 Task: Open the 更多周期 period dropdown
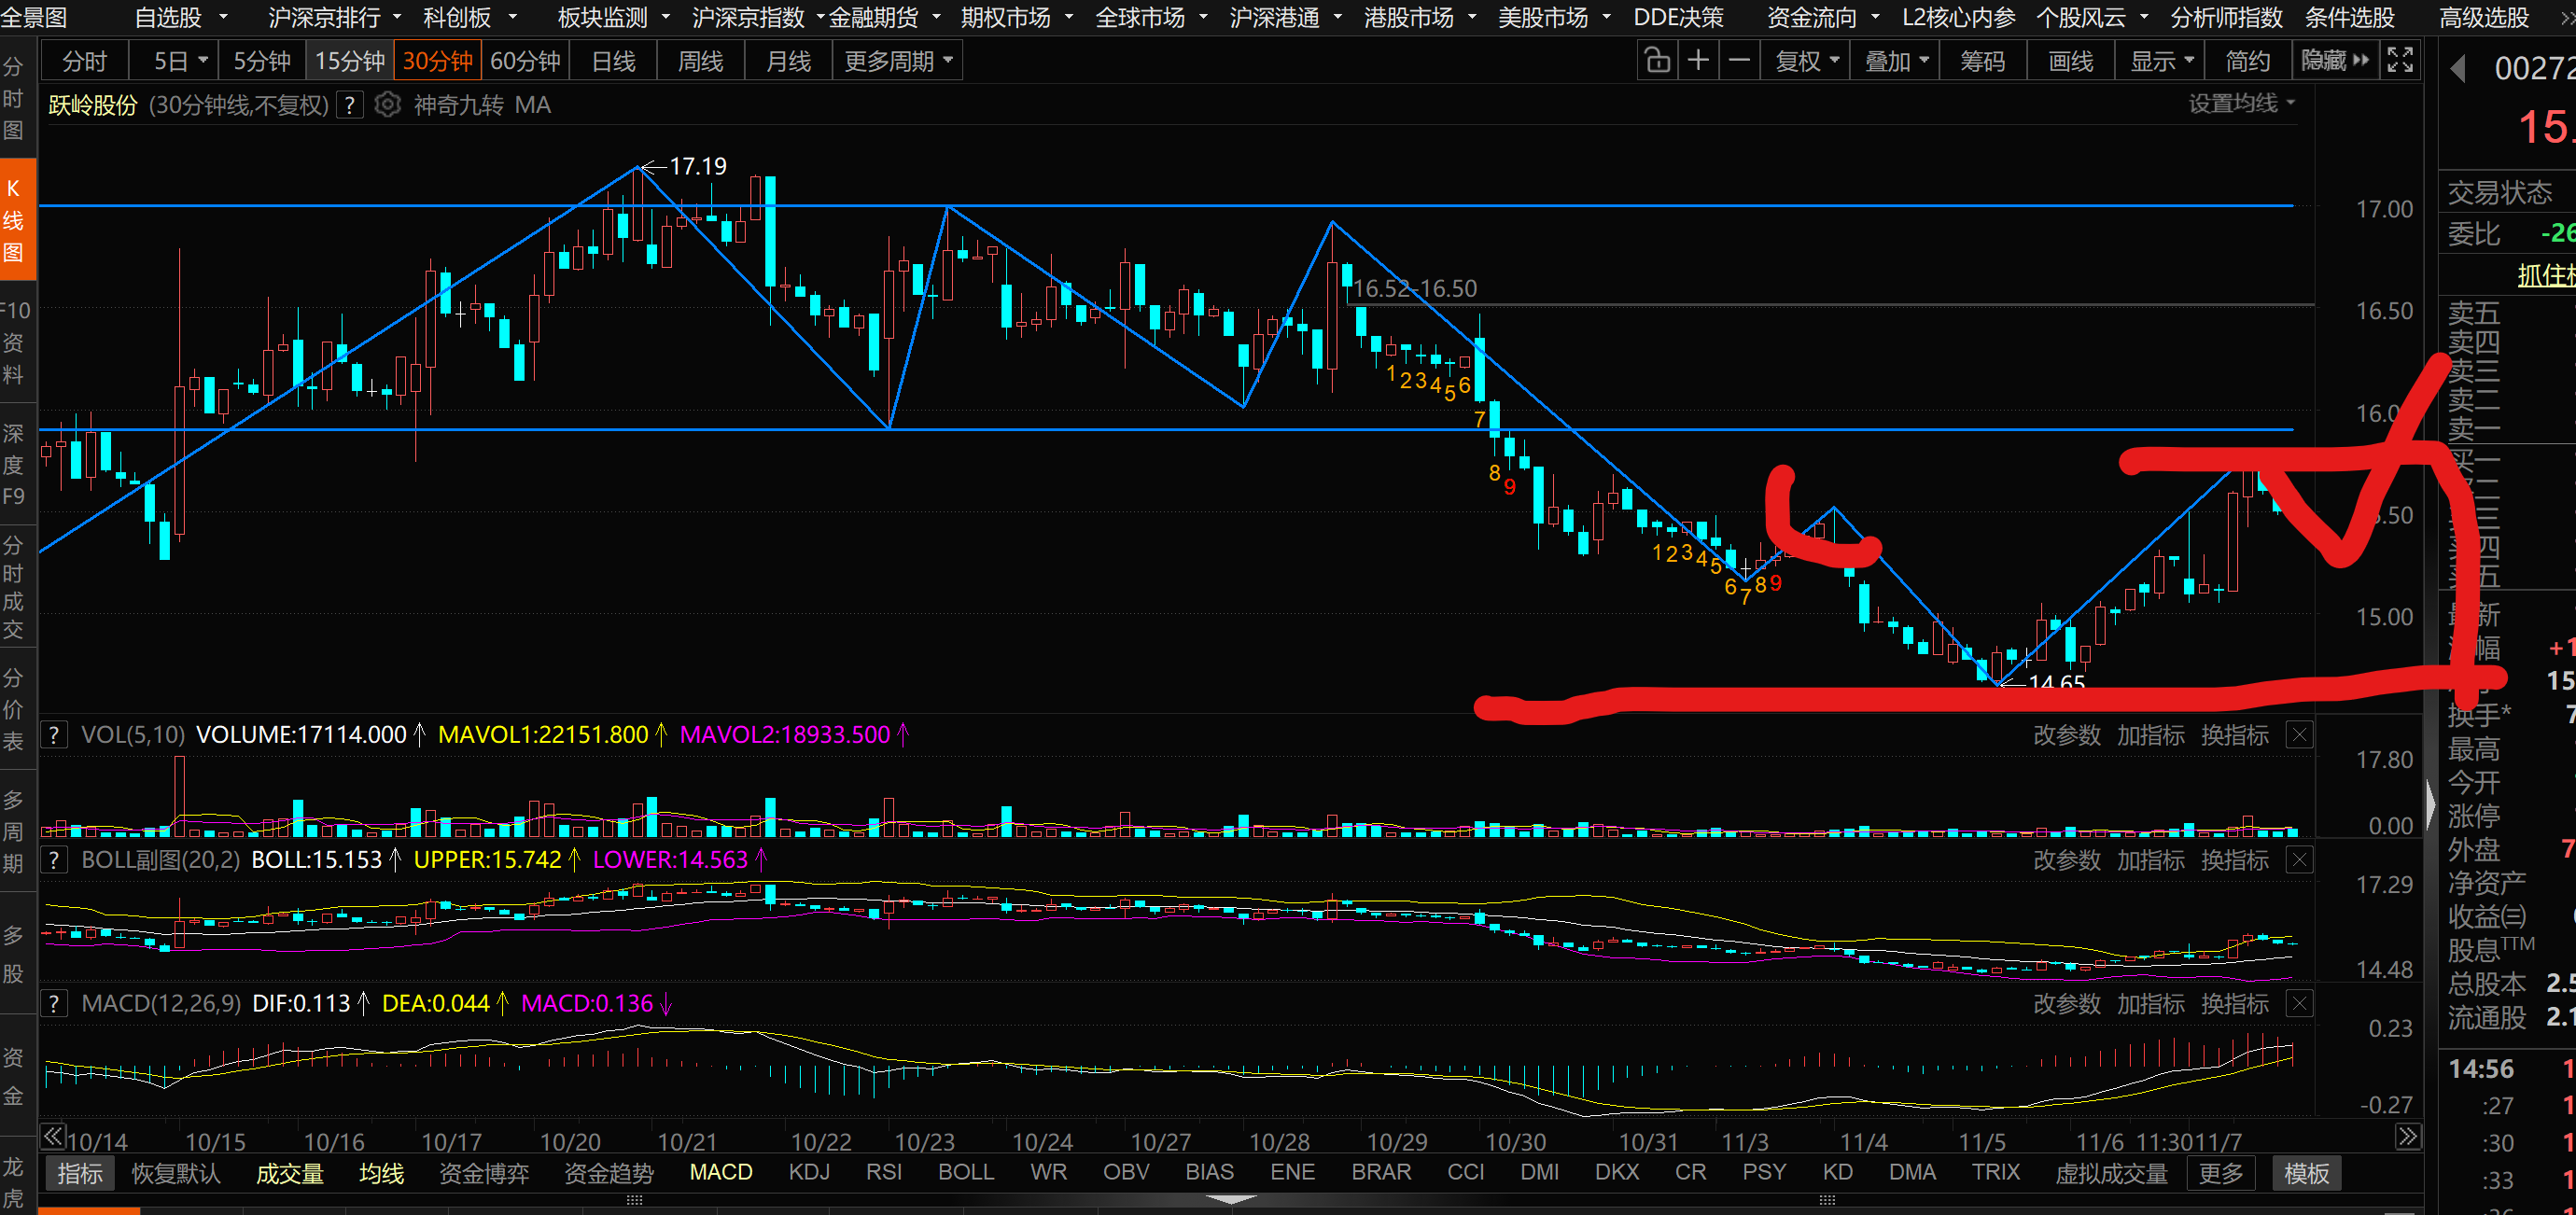click(898, 61)
